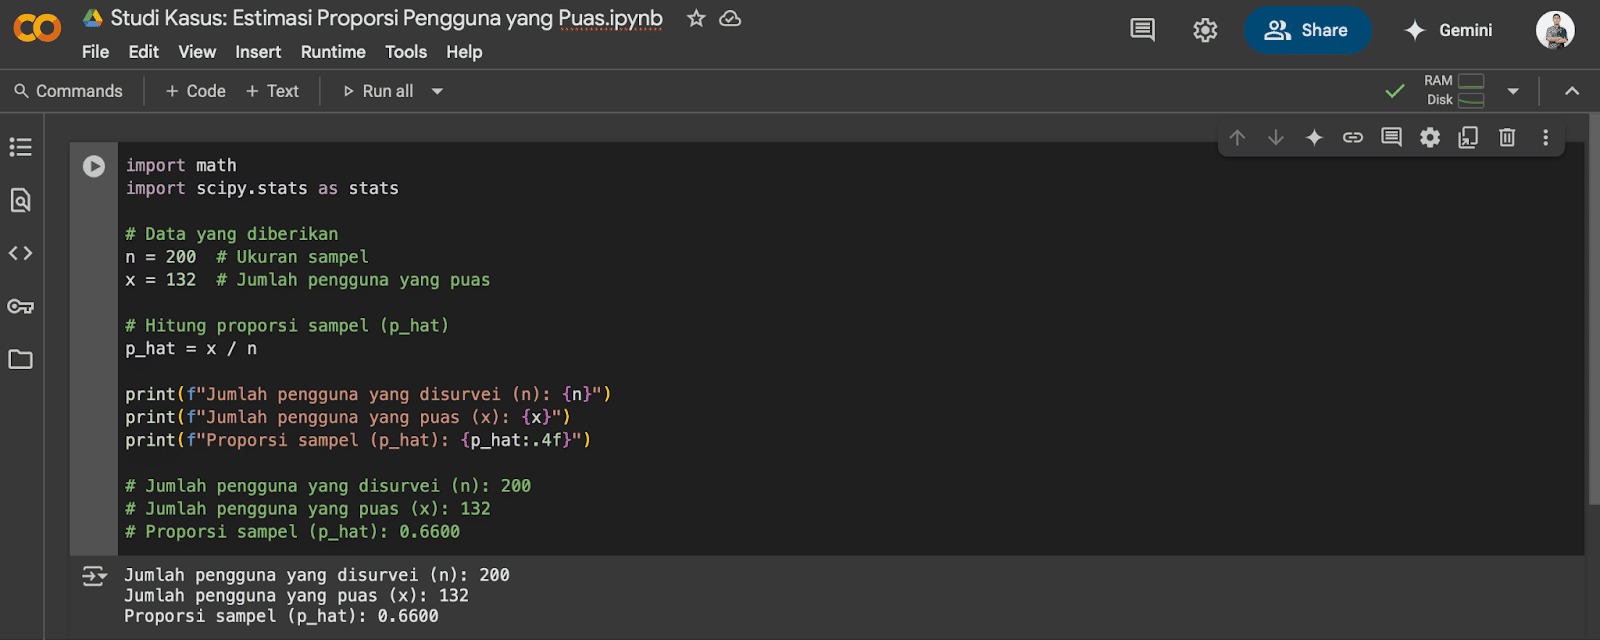1600x640 pixels.
Task: Open the Runtime menu
Action: (x=333, y=52)
